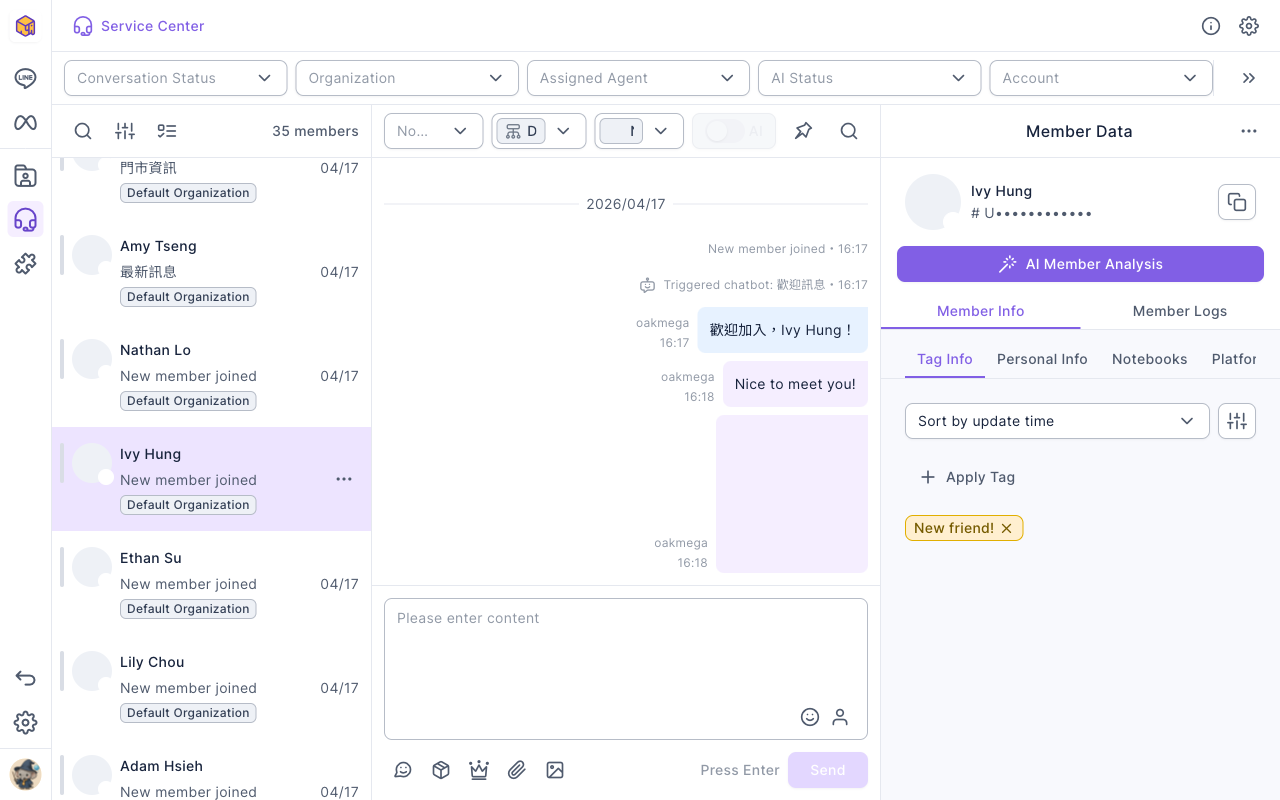Open settings gear in top-right header
1280x800 pixels.
coord(1249,26)
